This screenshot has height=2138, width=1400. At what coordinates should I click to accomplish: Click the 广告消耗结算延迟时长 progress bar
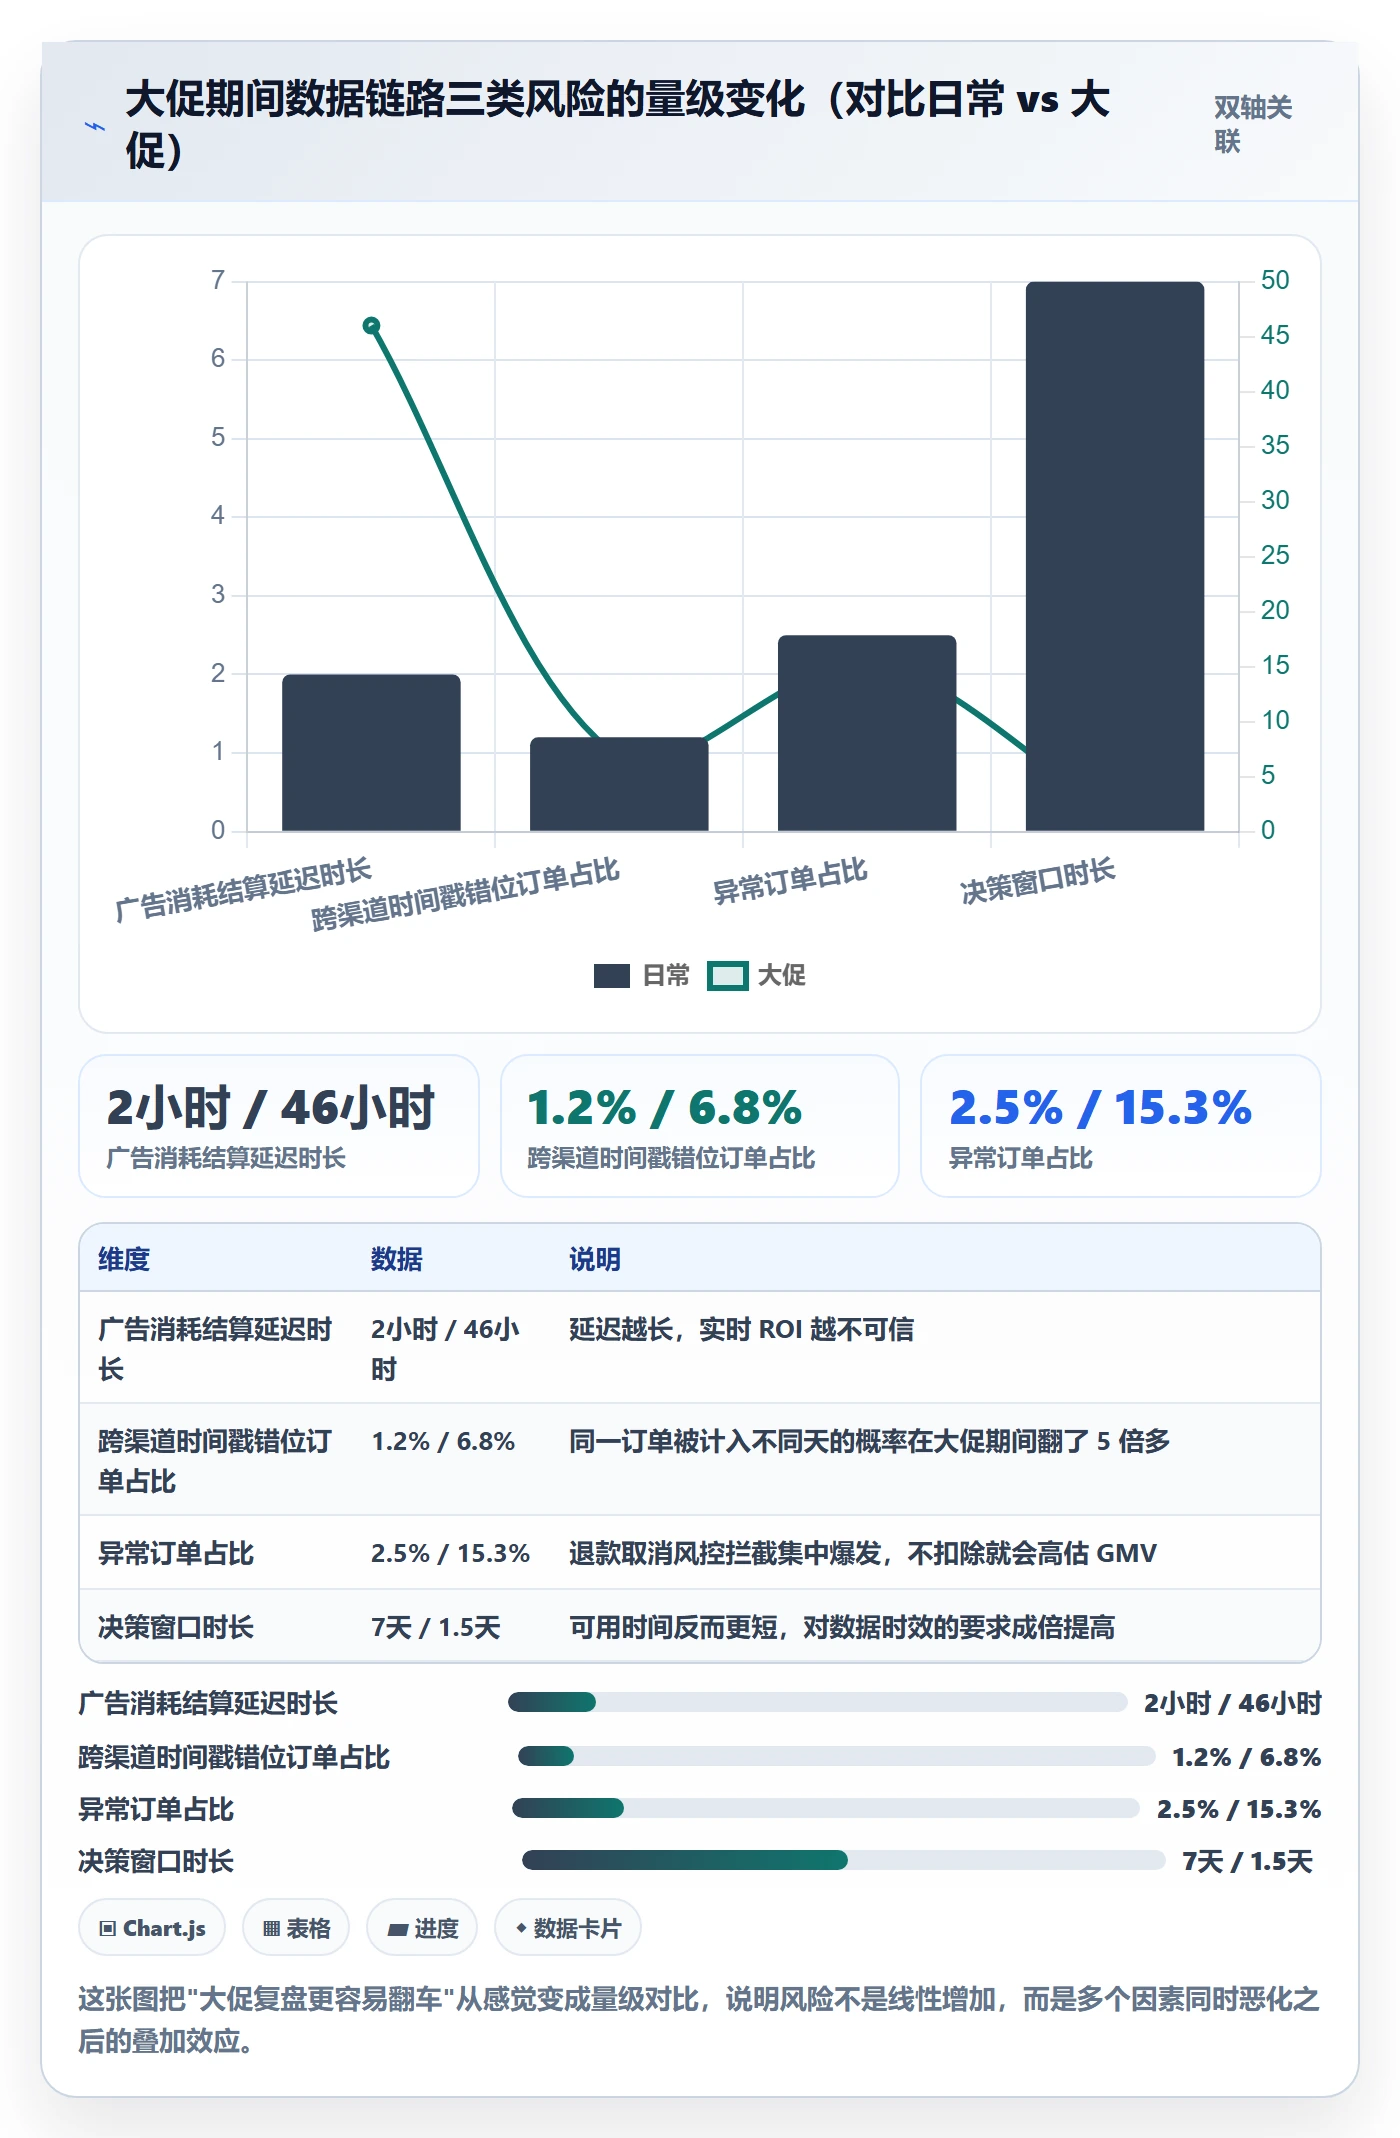[x=817, y=1702]
